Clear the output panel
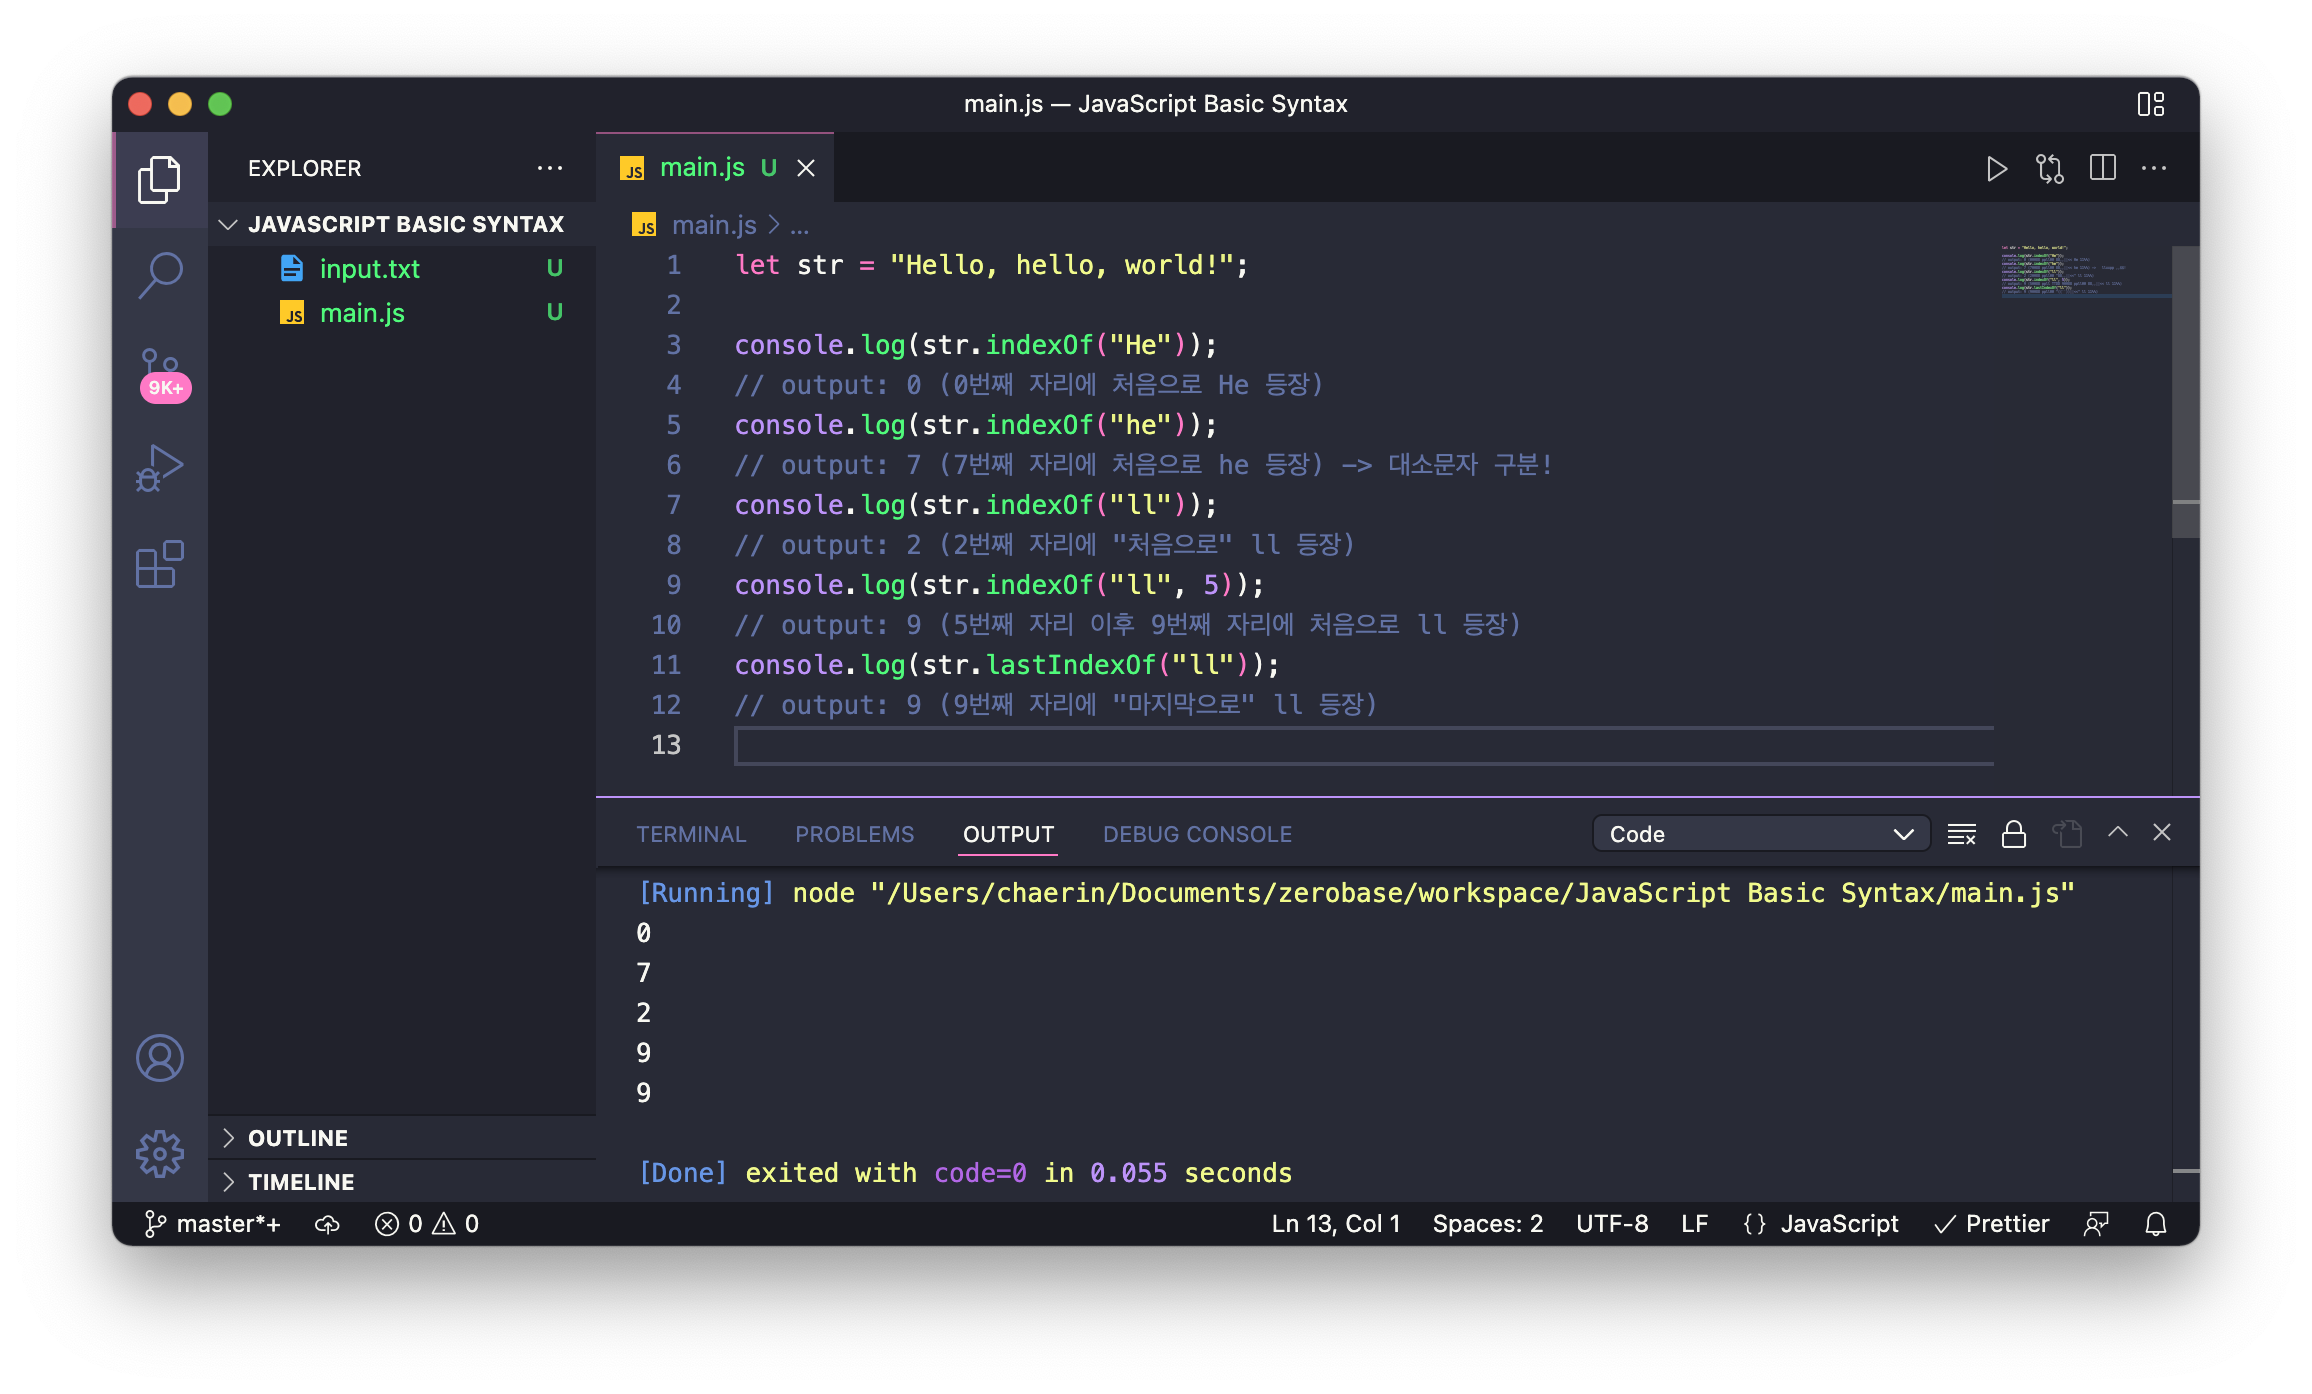The height and width of the screenshot is (1394, 2312). pyautogui.click(x=1961, y=834)
